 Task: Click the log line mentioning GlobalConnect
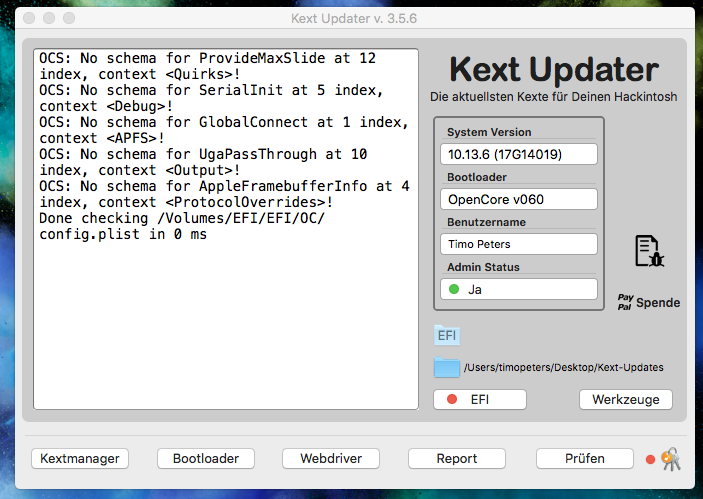(224, 122)
